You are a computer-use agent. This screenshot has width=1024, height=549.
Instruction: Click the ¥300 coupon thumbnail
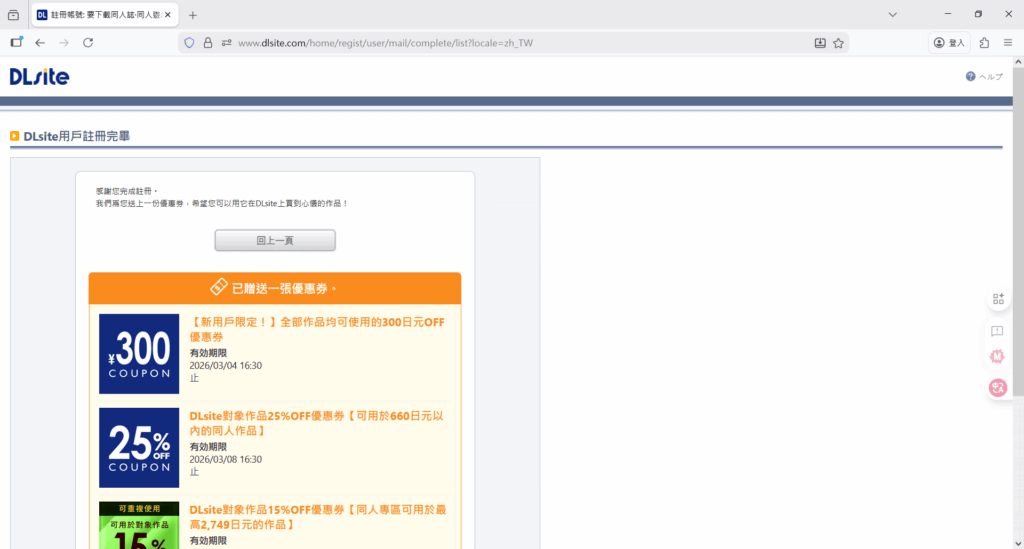point(139,353)
